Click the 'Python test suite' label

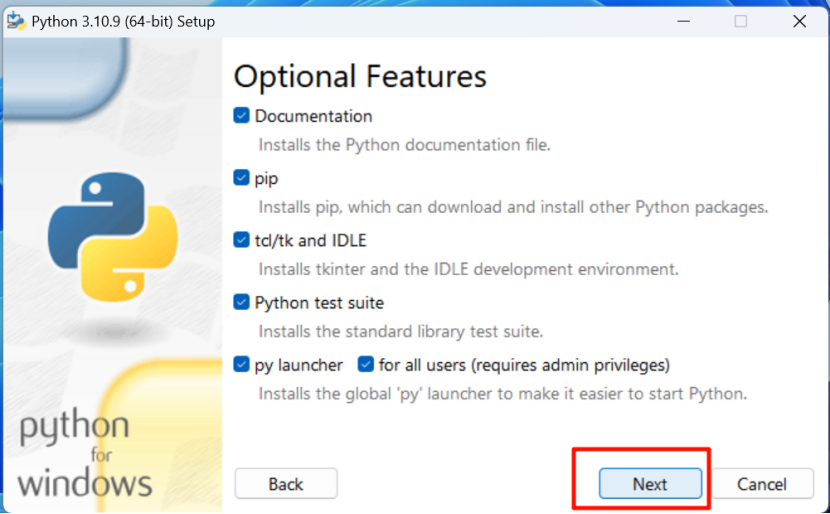(319, 303)
